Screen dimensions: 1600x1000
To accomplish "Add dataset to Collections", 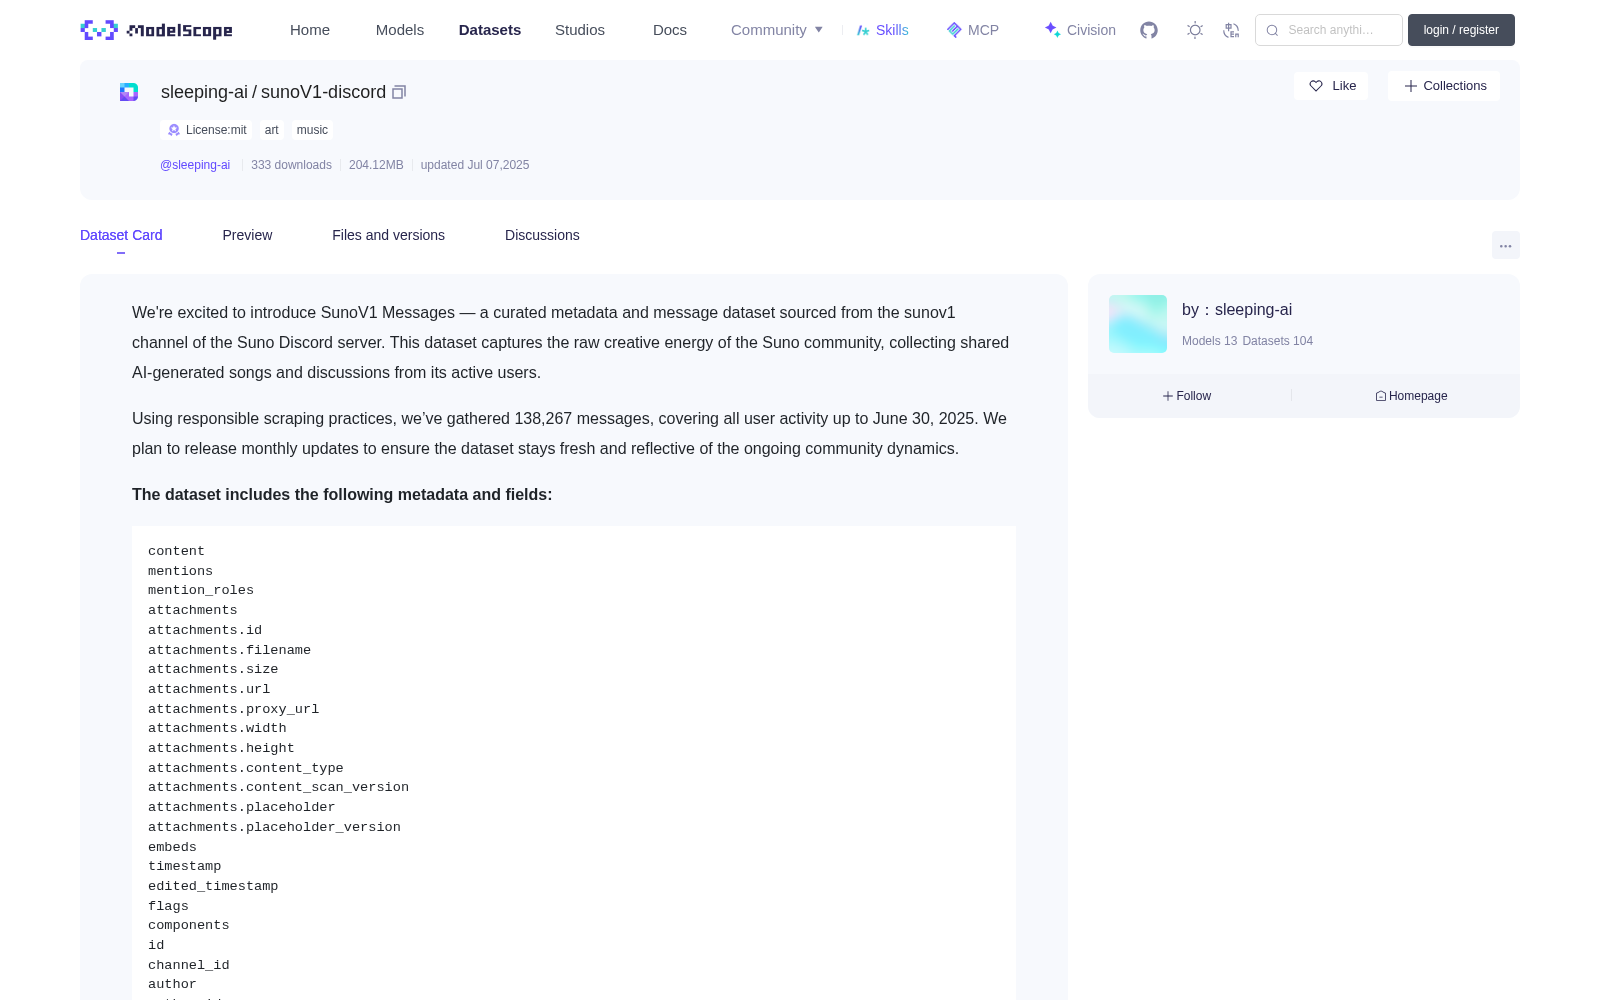I will 1444,86.
